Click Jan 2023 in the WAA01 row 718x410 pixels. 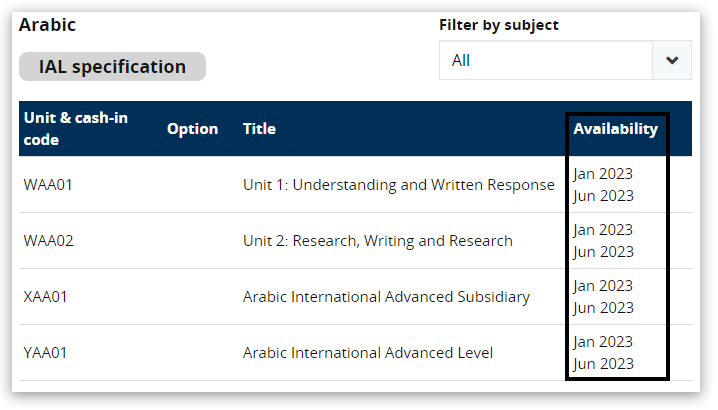tap(603, 174)
